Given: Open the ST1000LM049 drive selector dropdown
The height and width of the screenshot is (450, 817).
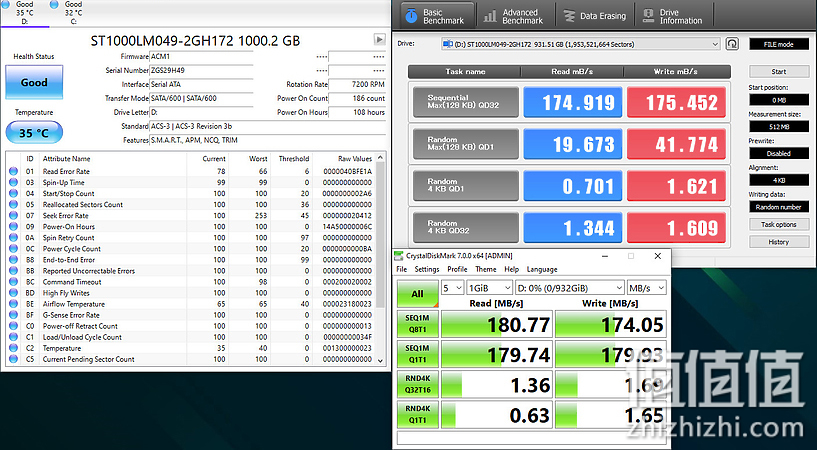Looking at the screenshot, I should (580, 44).
